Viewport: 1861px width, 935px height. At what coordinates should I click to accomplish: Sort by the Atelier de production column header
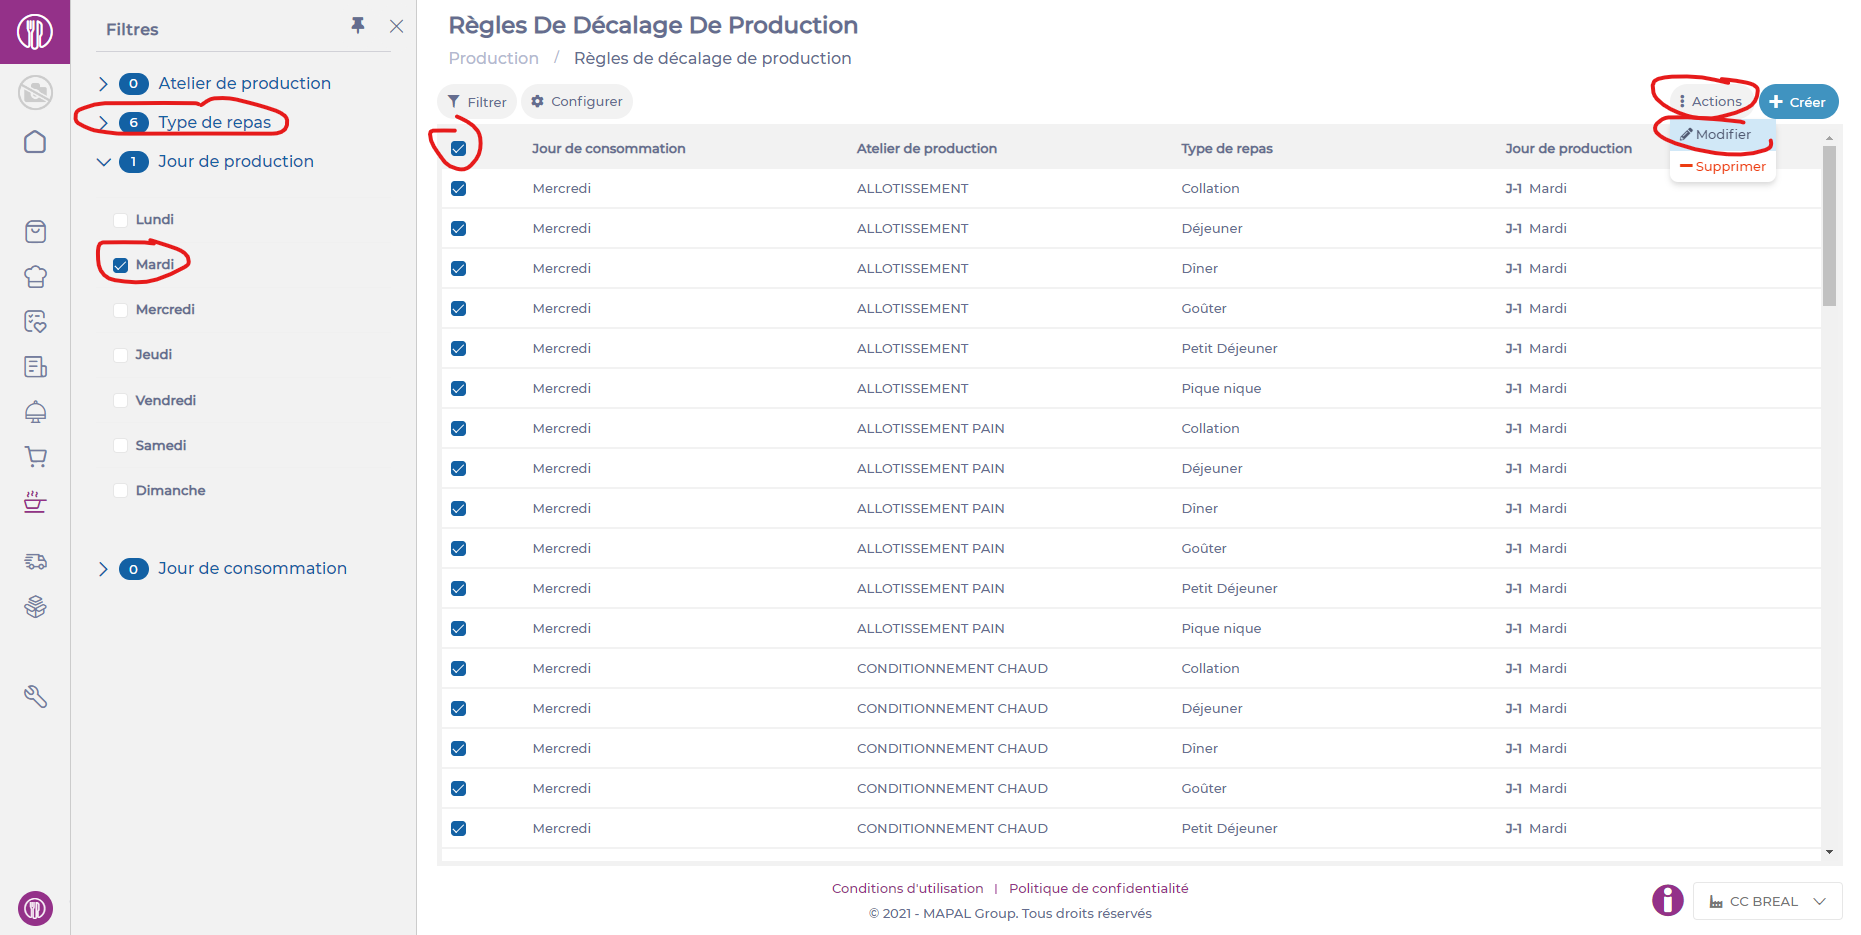(927, 148)
